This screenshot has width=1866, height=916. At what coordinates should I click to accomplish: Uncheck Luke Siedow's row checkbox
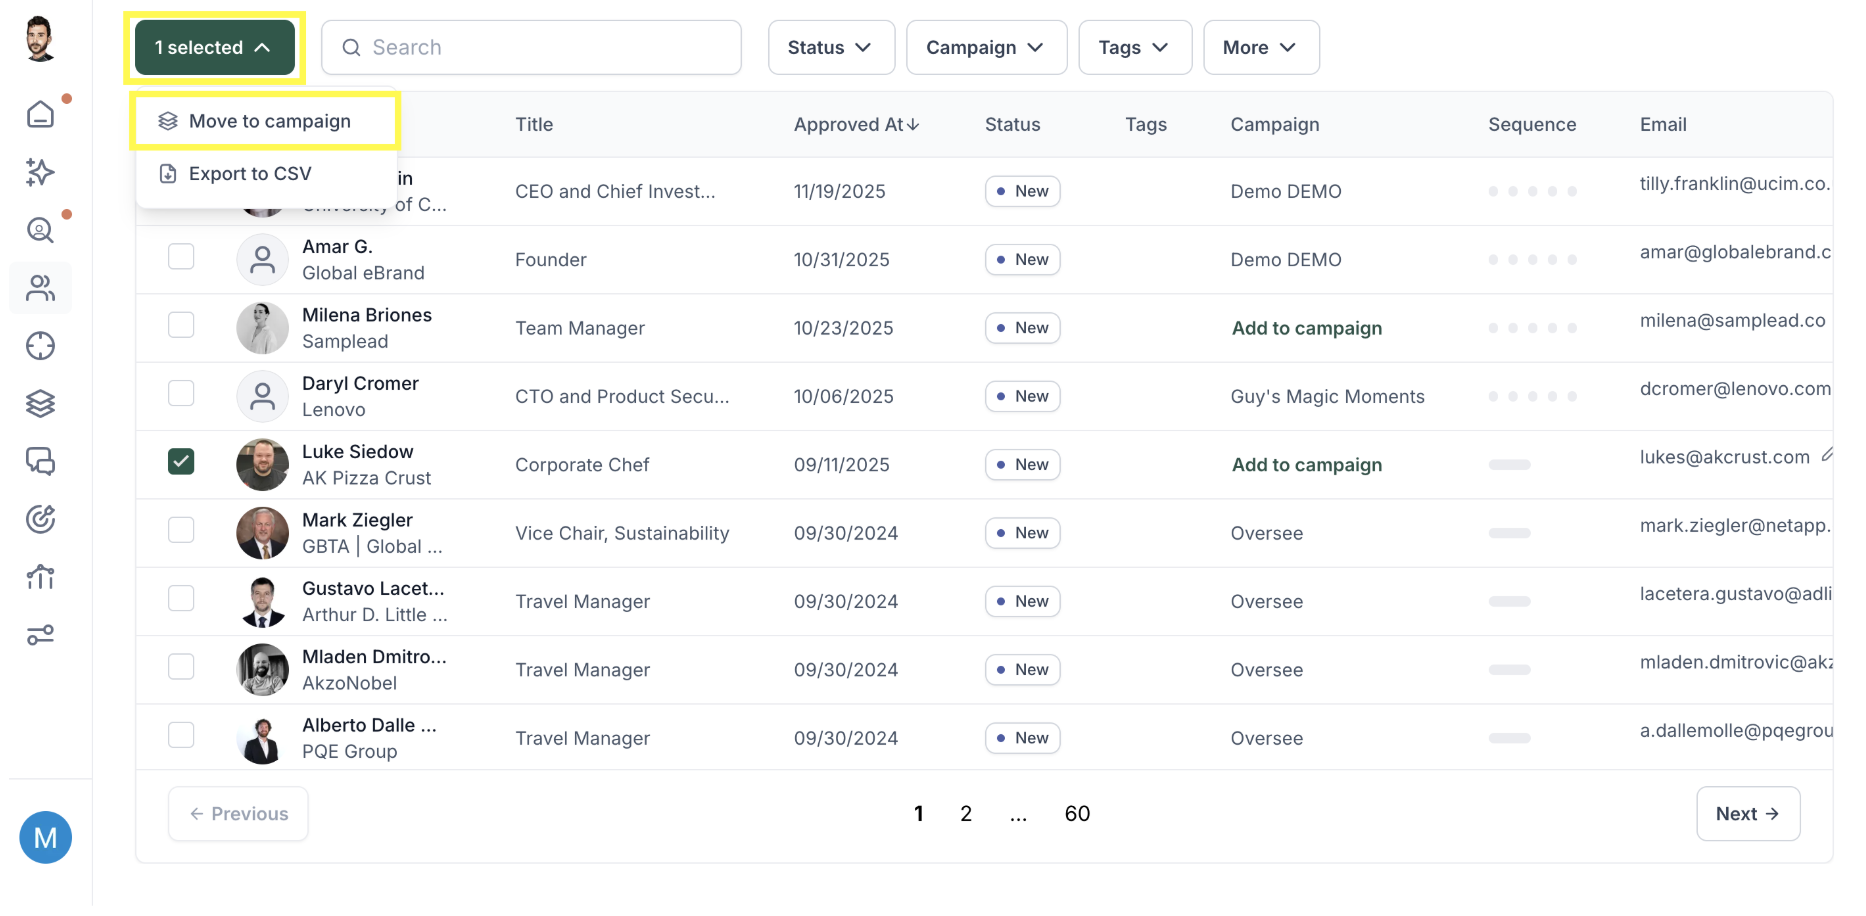pos(181,461)
